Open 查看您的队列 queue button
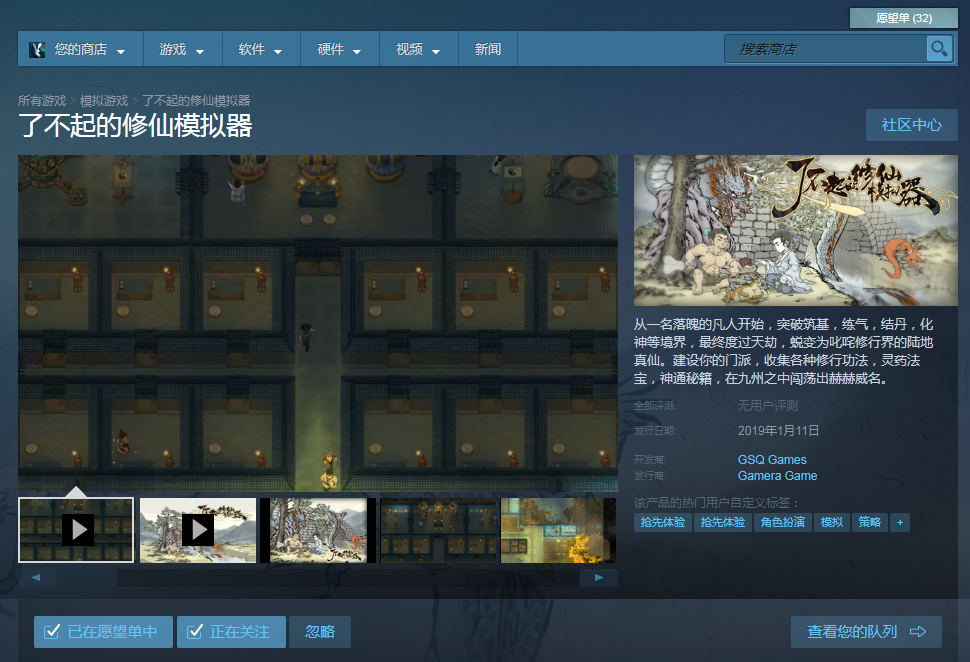970x662 pixels. 866,632
